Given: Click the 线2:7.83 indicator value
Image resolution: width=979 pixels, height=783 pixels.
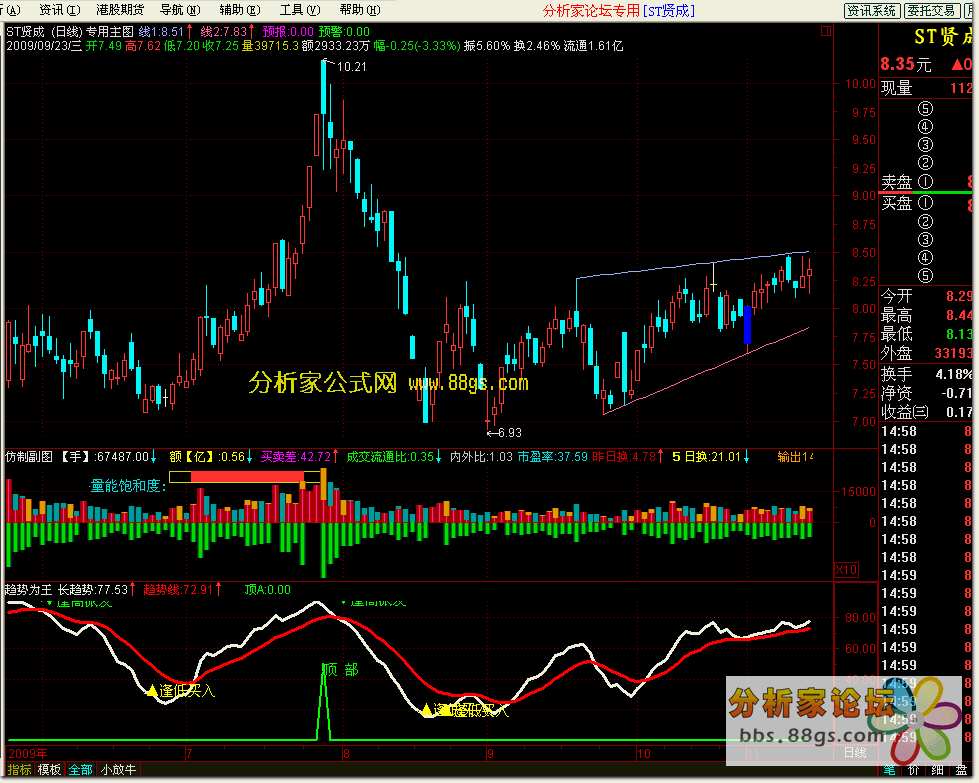Looking at the screenshot, I should (x=224, y=31).
